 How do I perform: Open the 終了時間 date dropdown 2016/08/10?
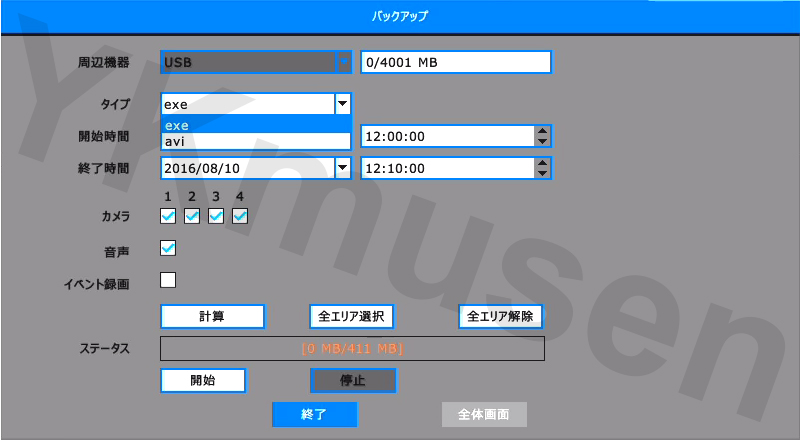click(x=256, y=168)
